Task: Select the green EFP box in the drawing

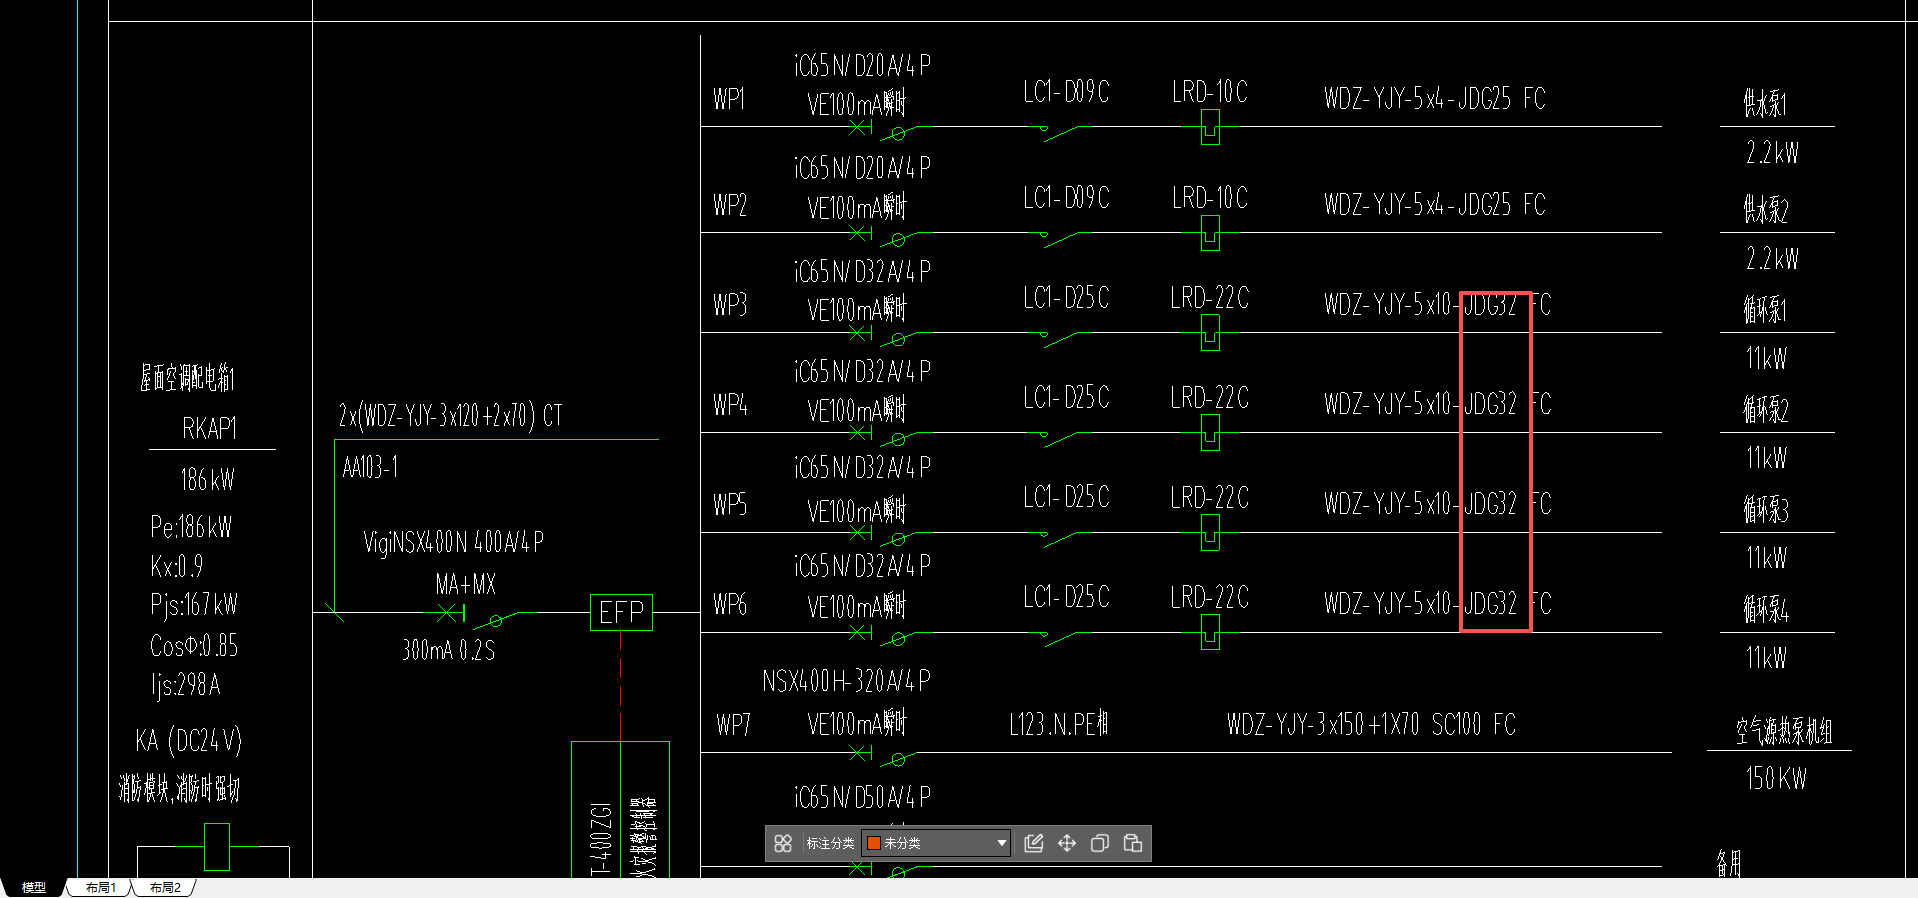Action: (621, 612)
